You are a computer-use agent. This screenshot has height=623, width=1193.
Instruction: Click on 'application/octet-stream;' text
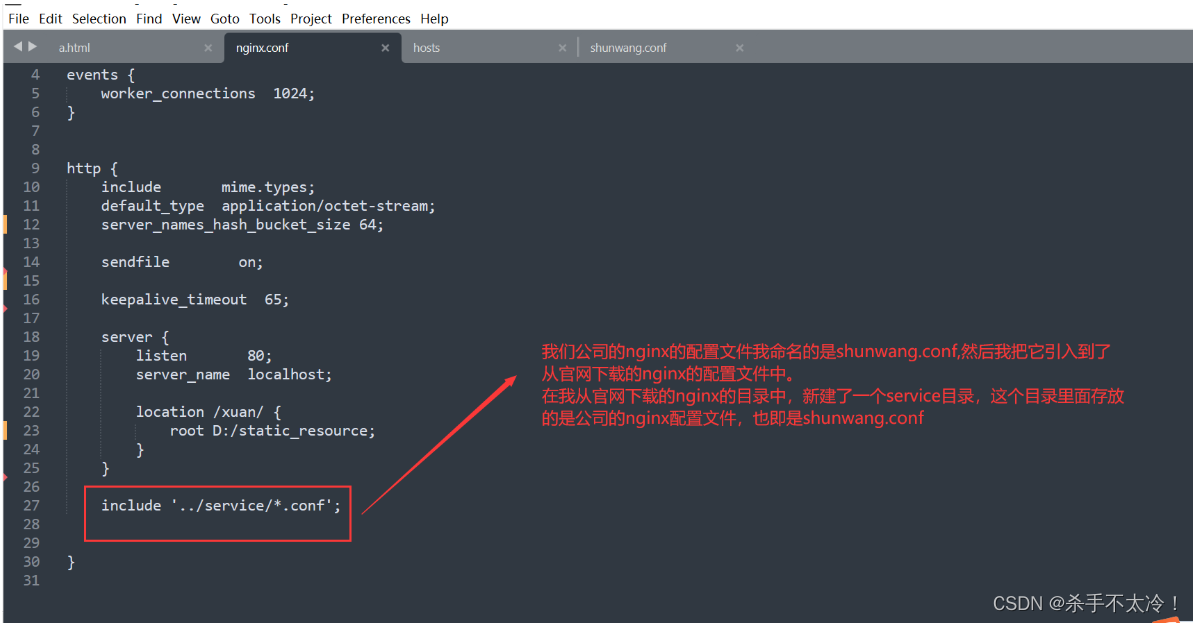pyautogui.click(x=329, y=206)
